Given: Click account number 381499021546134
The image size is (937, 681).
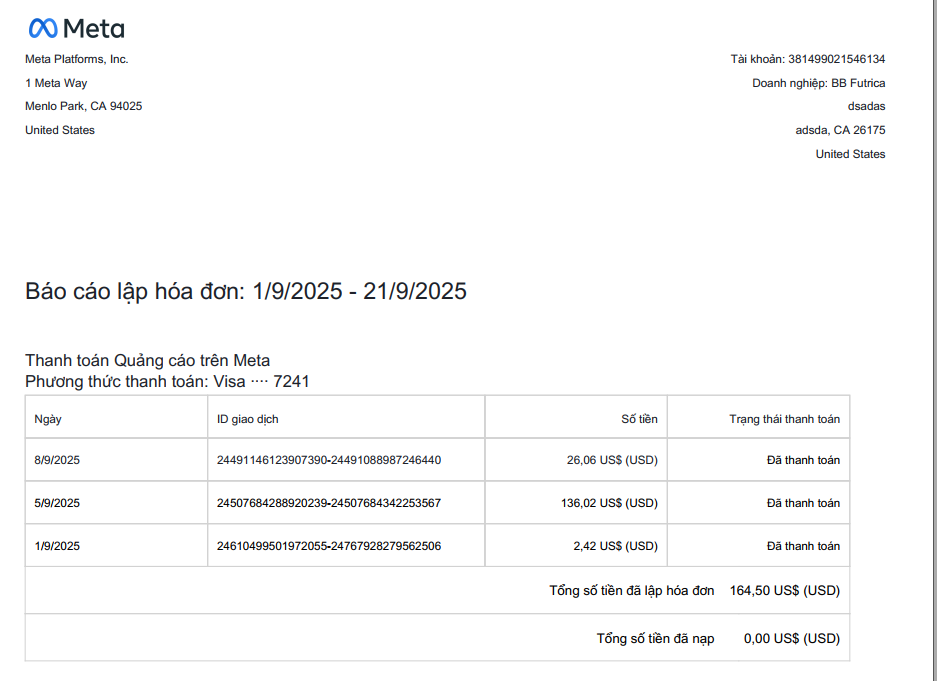Looking at the screenshot, I should [x=837, y=59].
